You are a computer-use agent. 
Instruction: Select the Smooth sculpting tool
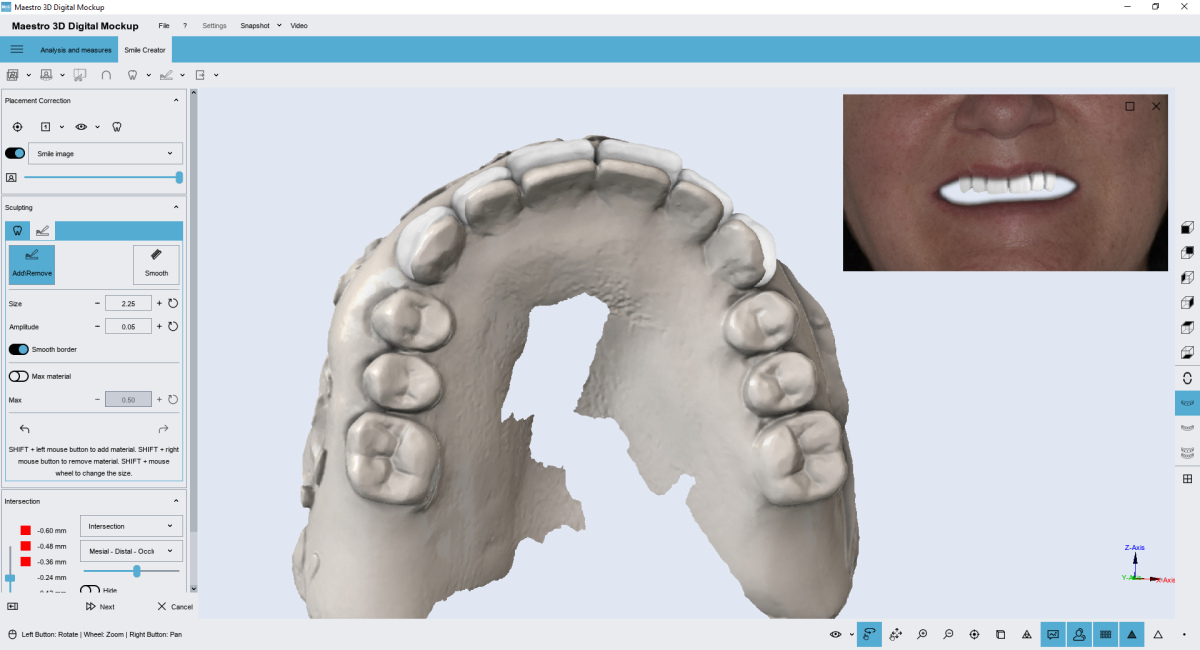156,264
